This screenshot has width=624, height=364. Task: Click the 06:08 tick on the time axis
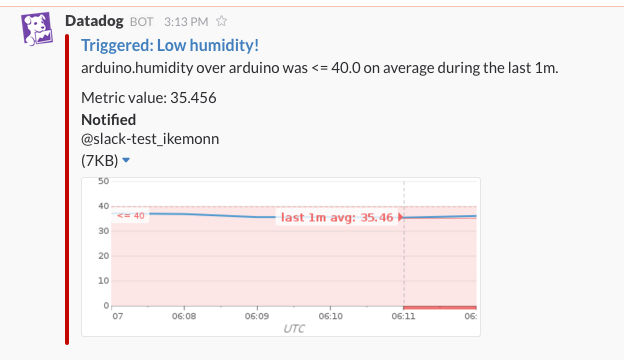184,316
